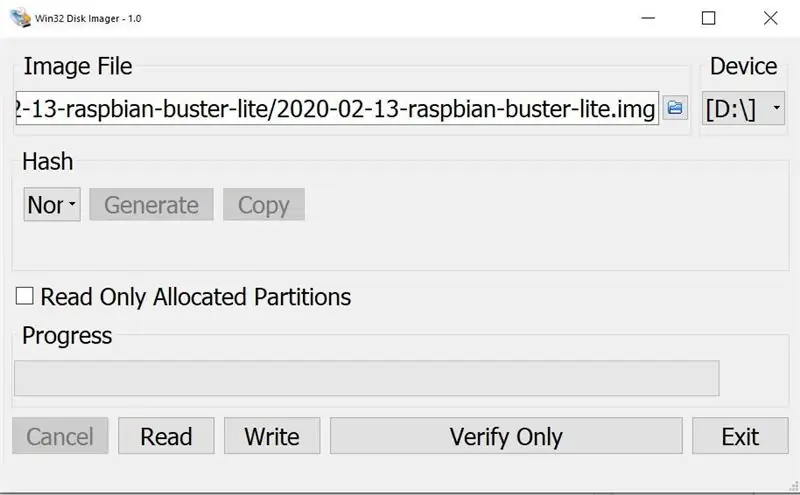The width and height of the screenshot is (800, 495).
Task: Select the Verify Only button
Action: 506,436
